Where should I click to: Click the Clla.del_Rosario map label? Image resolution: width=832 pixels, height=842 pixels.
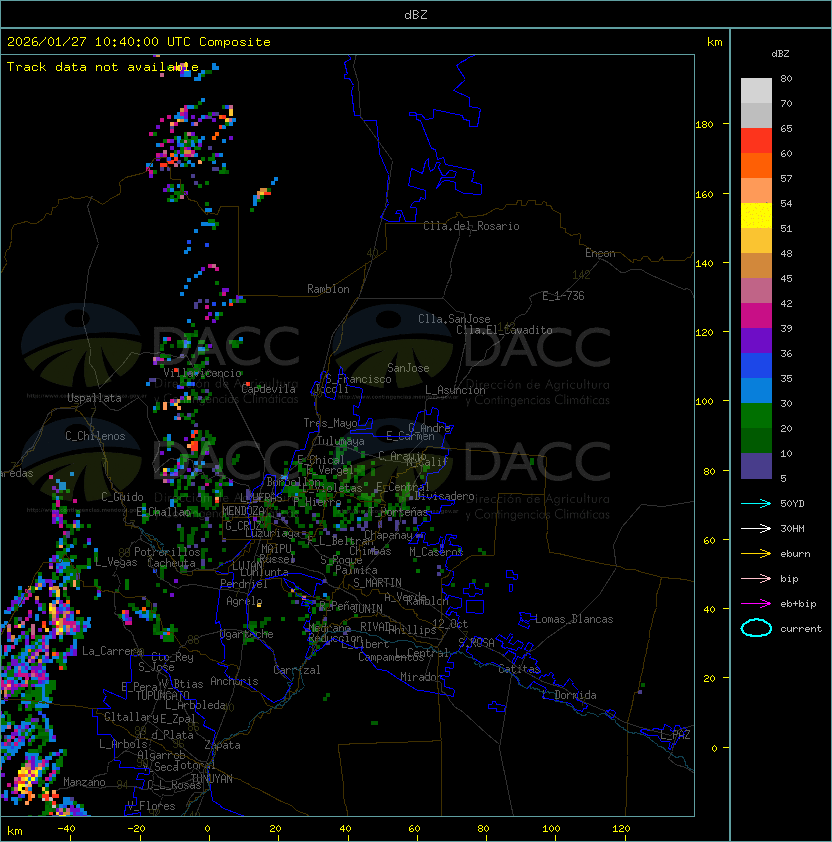pos(471,226)
